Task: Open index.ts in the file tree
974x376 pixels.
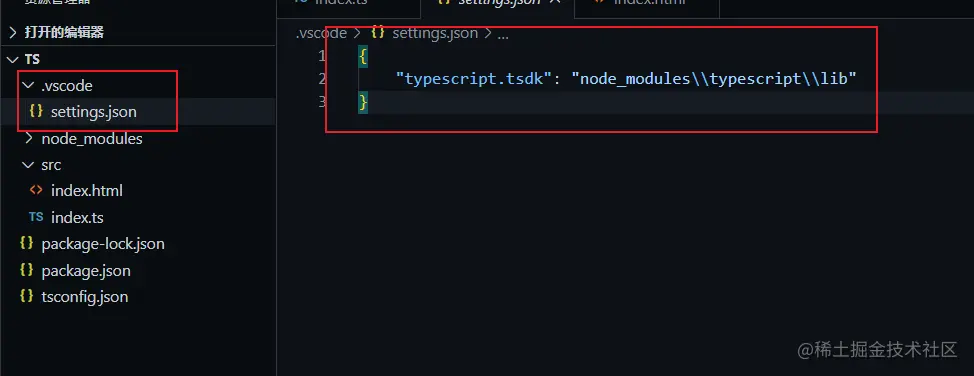Action: [77, 218]
